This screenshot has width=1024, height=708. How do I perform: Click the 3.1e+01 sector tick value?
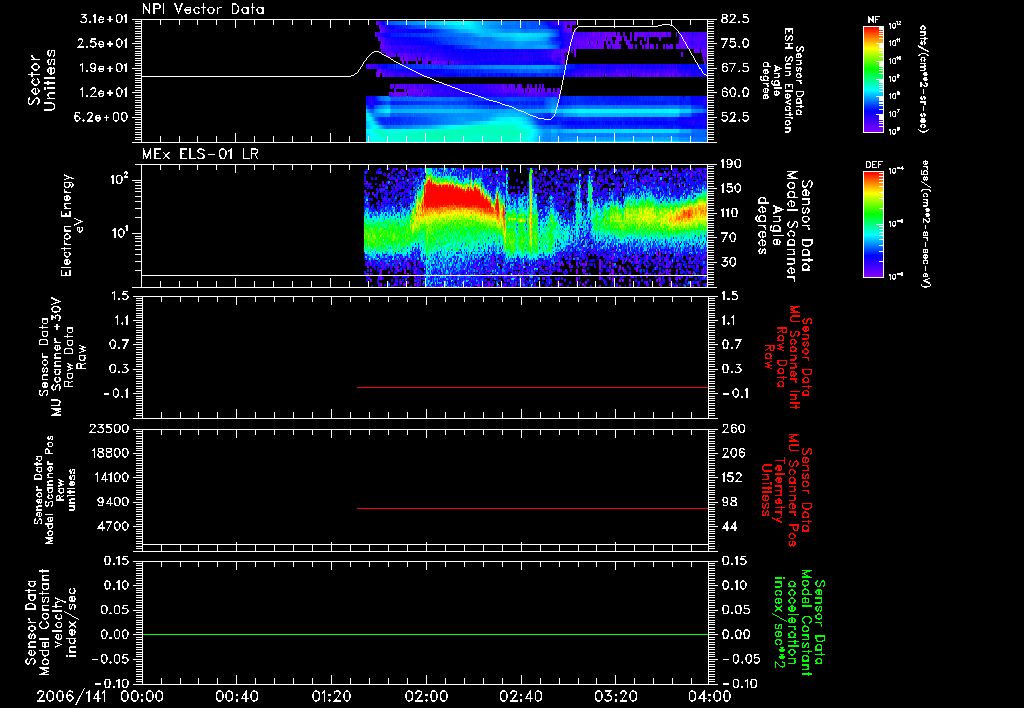pyautogui.click(x=104, y=19)
